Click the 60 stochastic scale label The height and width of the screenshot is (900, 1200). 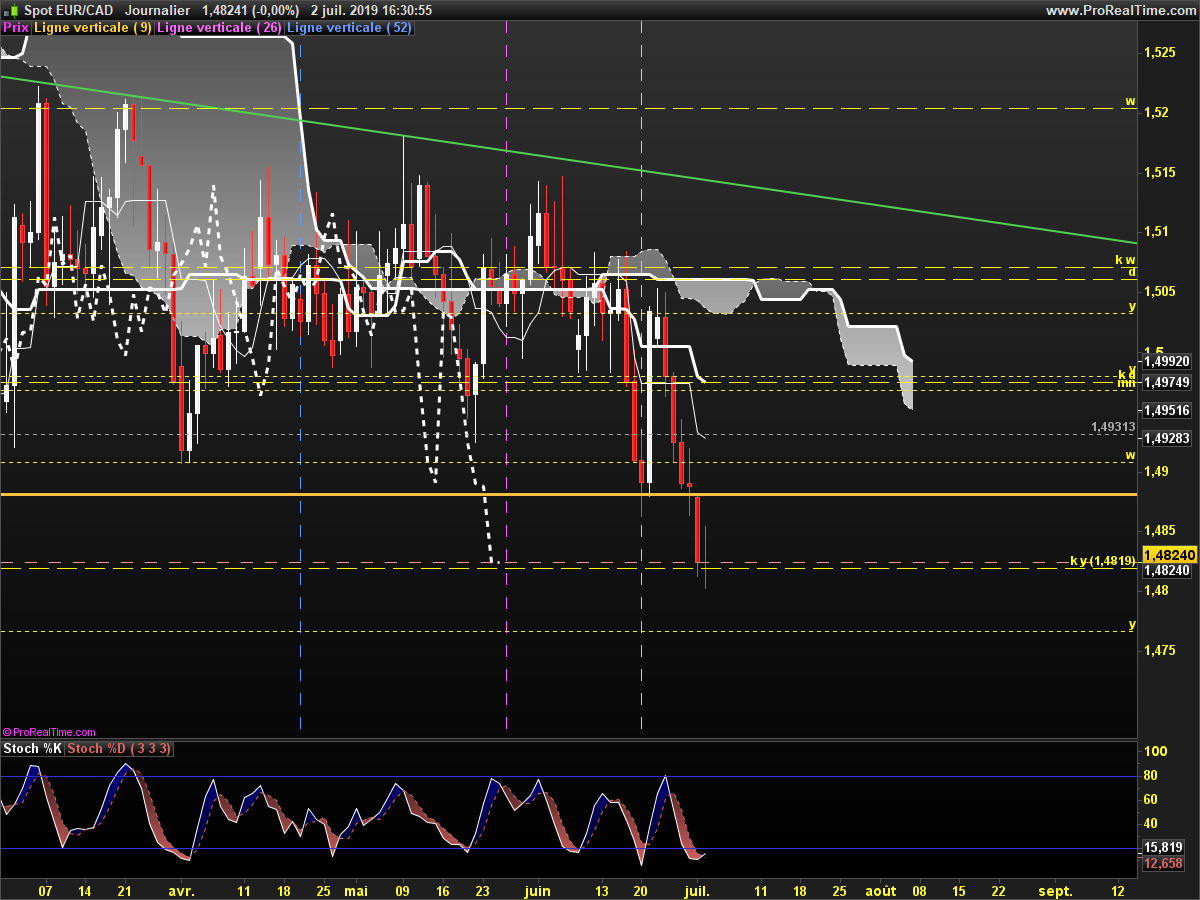point(1152,800)
